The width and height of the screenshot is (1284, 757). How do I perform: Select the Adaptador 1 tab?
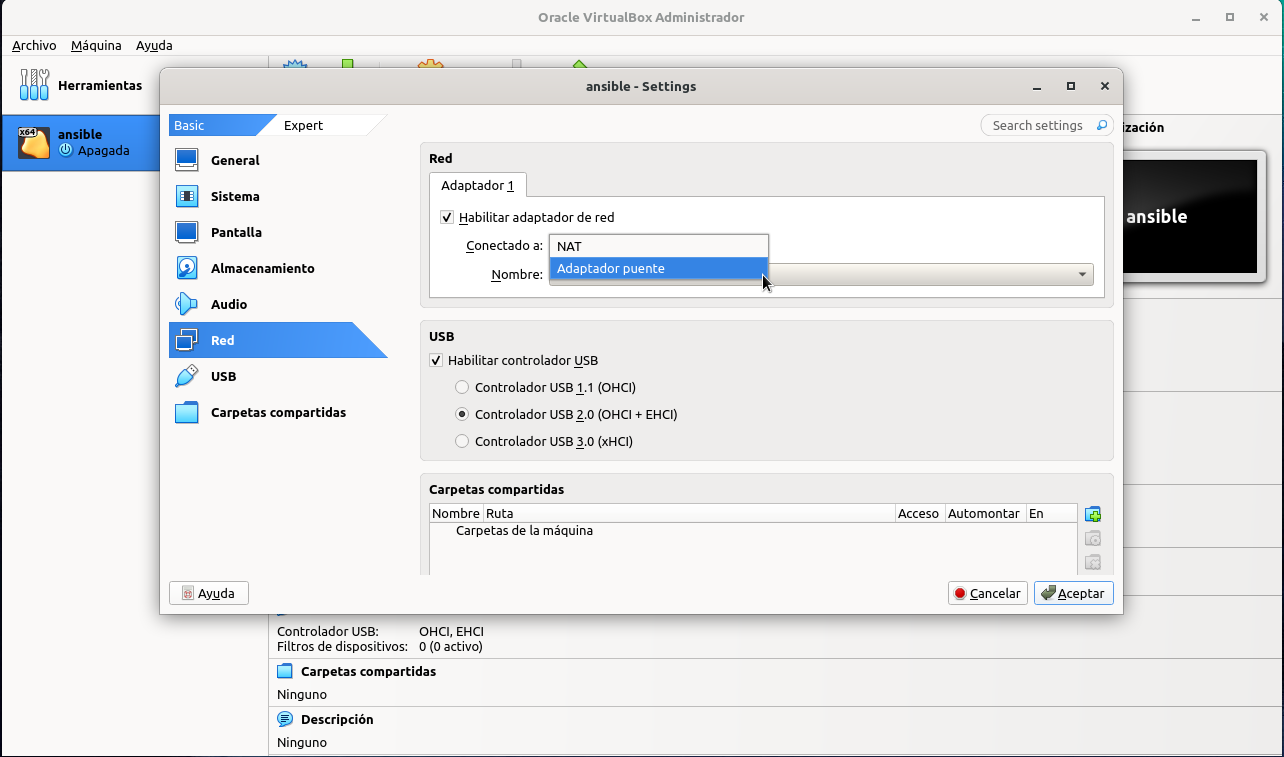(x=478, y=185)
